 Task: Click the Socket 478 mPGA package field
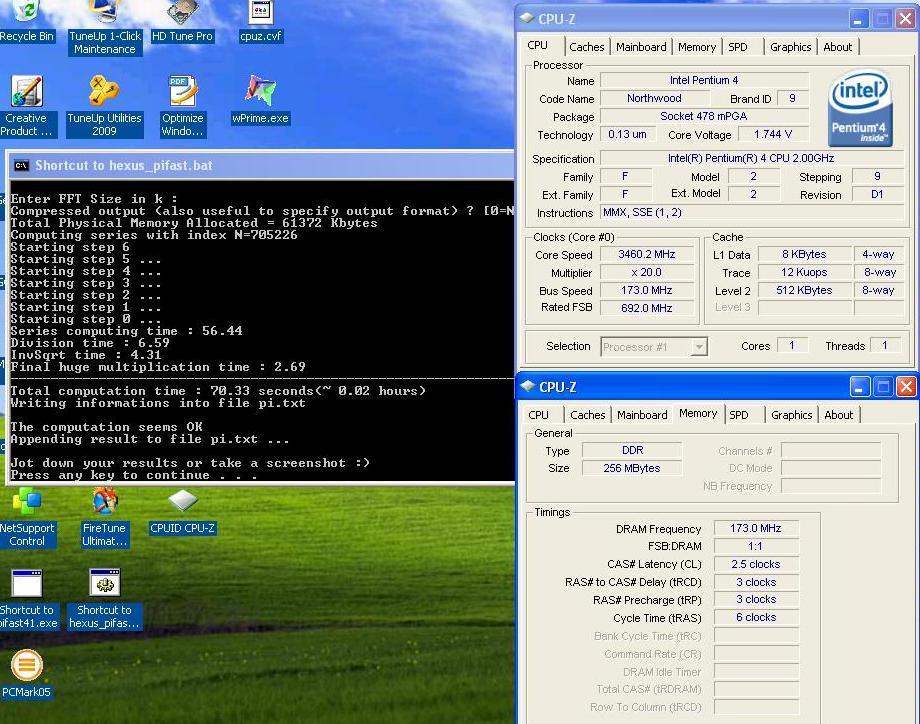click(x=704, y=116)
